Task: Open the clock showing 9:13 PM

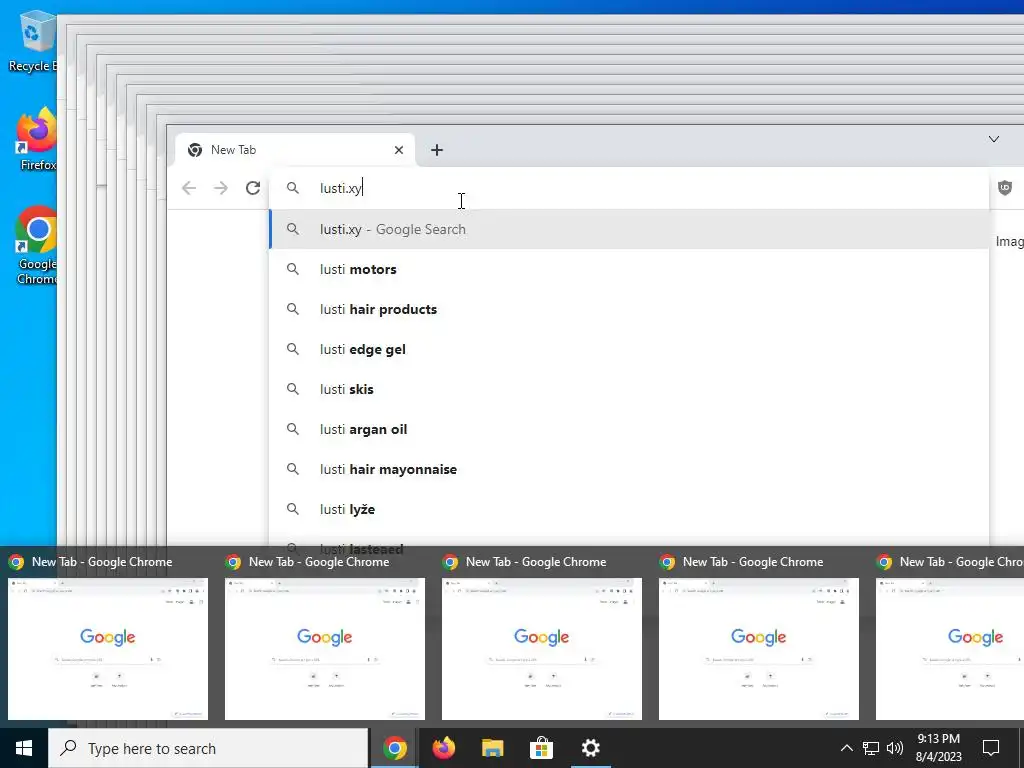Action: click(x=938, y=748)
